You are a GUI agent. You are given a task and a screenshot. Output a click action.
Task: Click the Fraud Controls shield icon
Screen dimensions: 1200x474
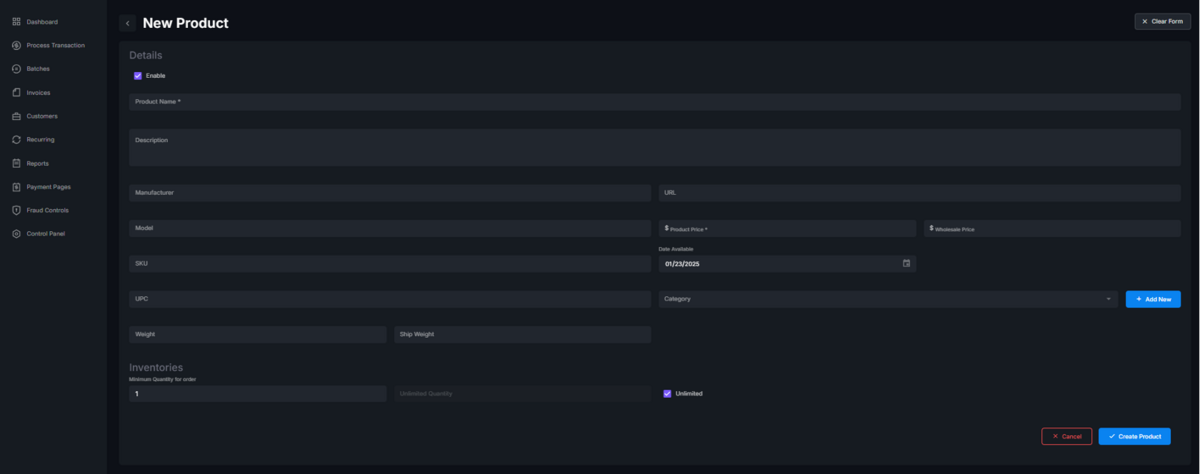16,210
